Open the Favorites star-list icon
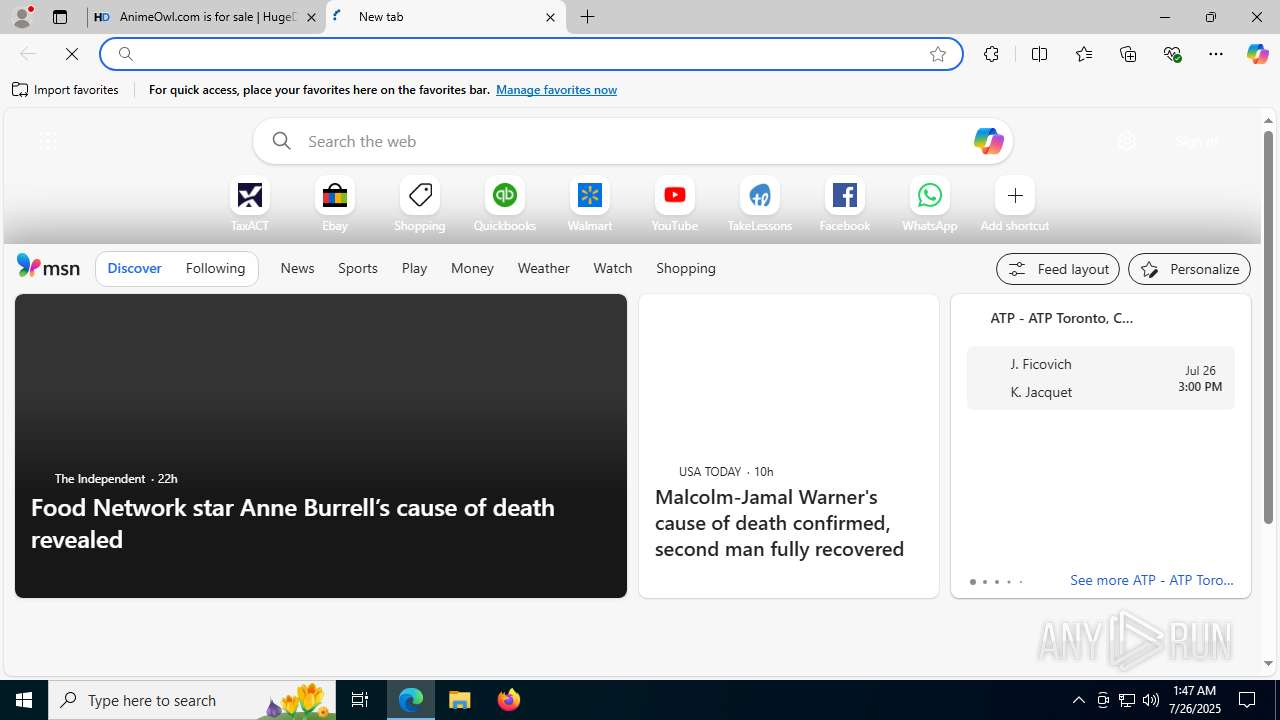 tap(1084, 54)
